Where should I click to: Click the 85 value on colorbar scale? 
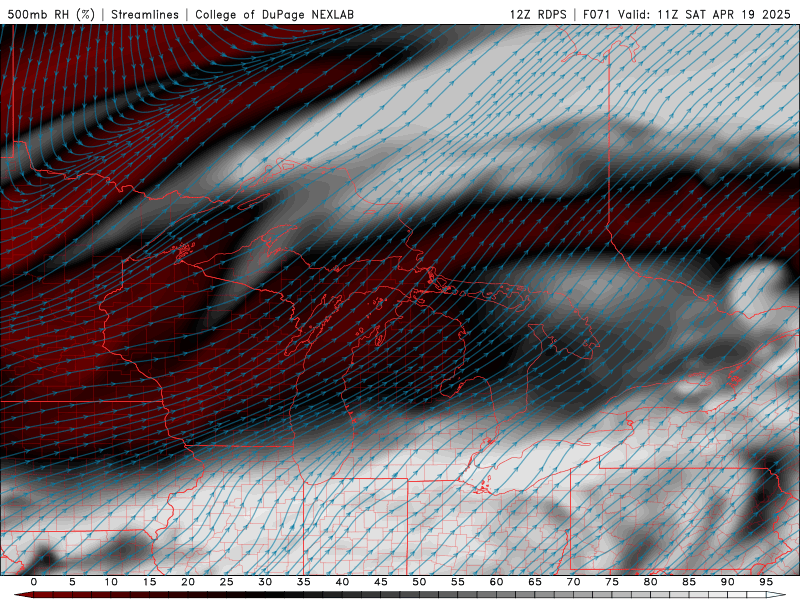tap(689, 582)
